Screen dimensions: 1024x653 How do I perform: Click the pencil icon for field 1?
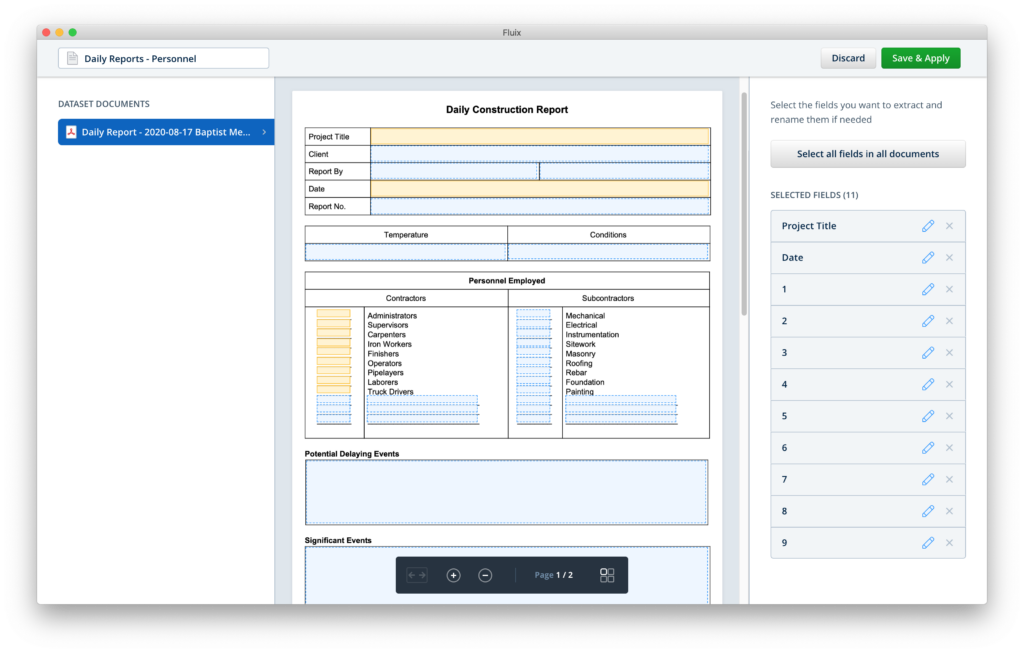click(x=927, y=289)
